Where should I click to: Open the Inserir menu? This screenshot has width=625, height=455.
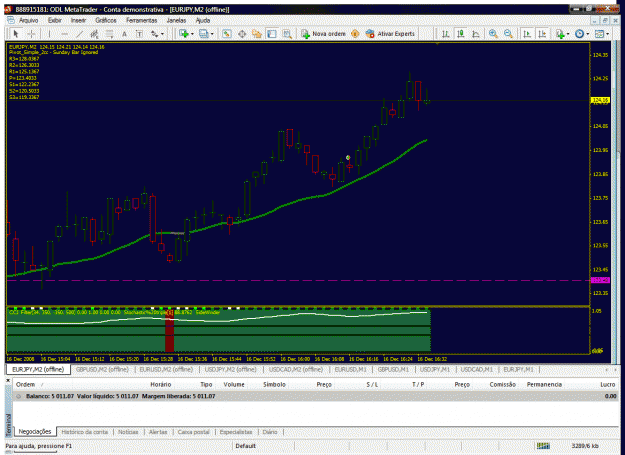coord(78,20)
